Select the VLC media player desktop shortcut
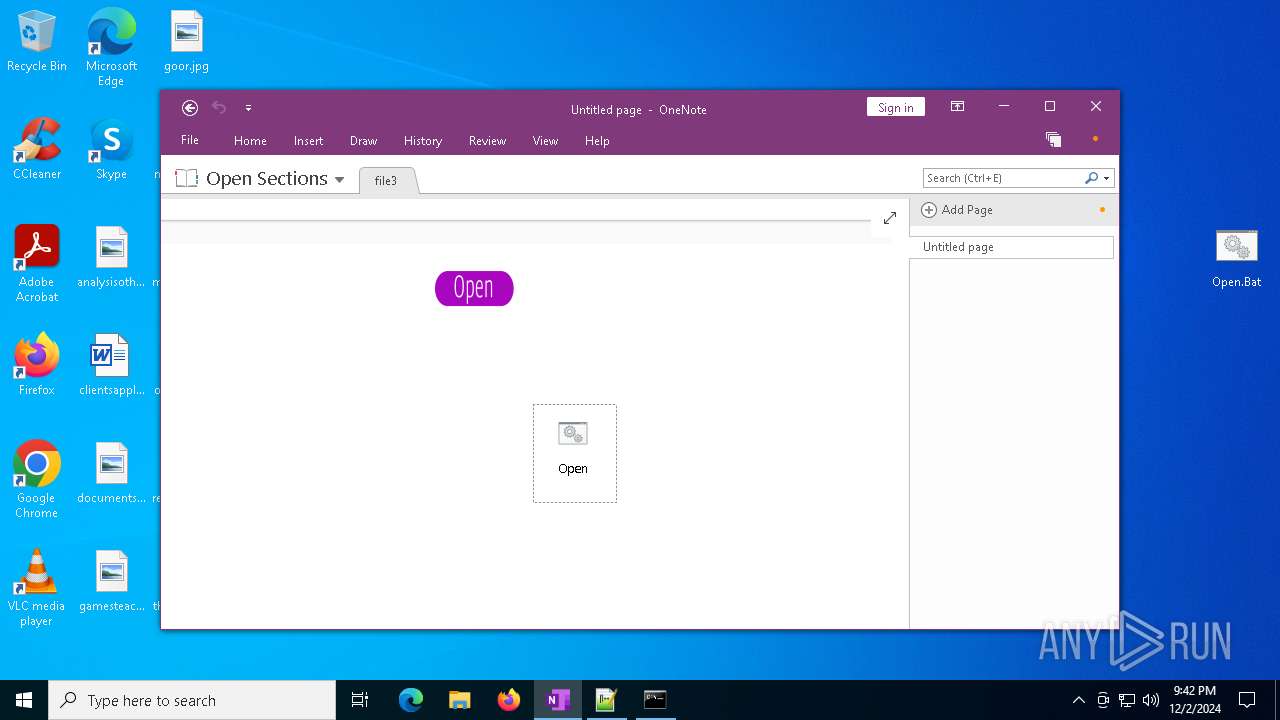 point(37,587)
